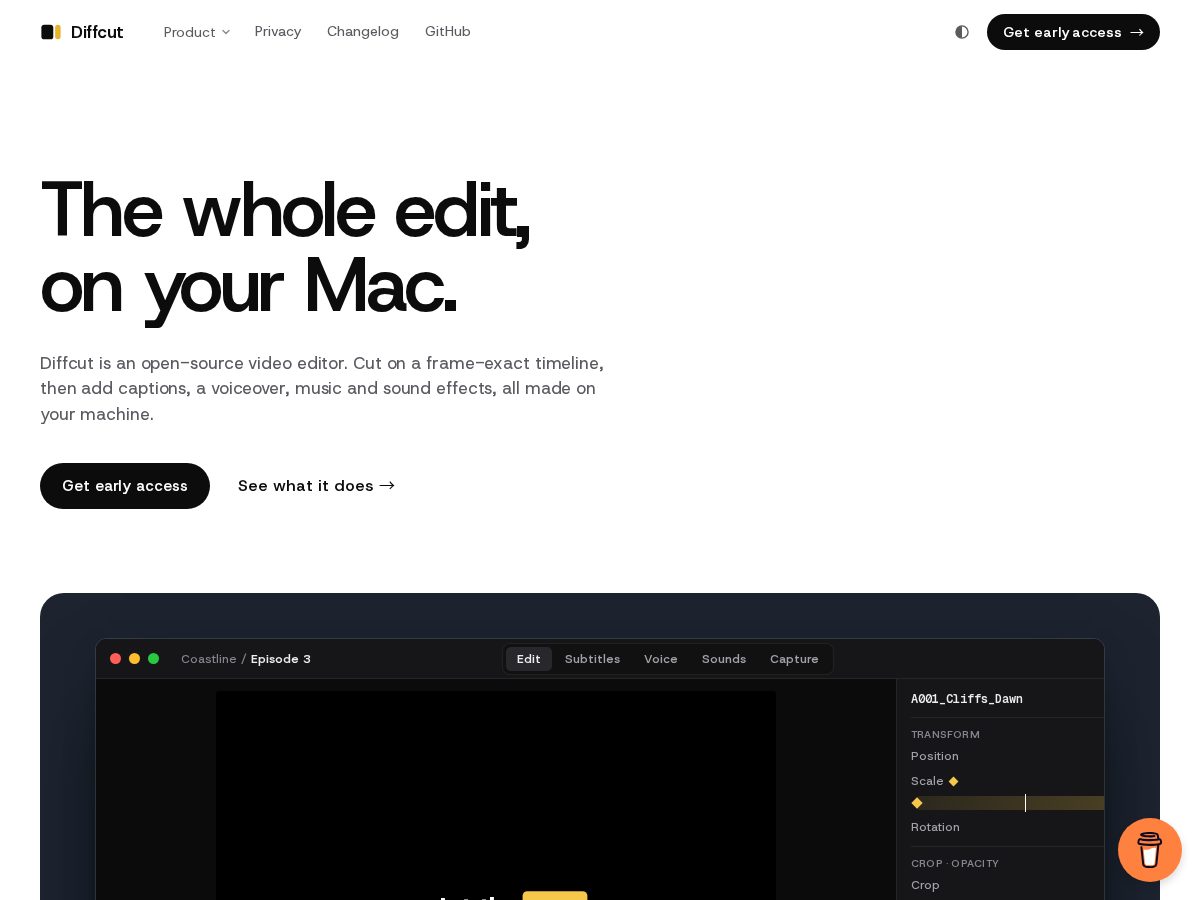
Task: Click the Scale keyframe diamond icon
Action: click(953, 781)
